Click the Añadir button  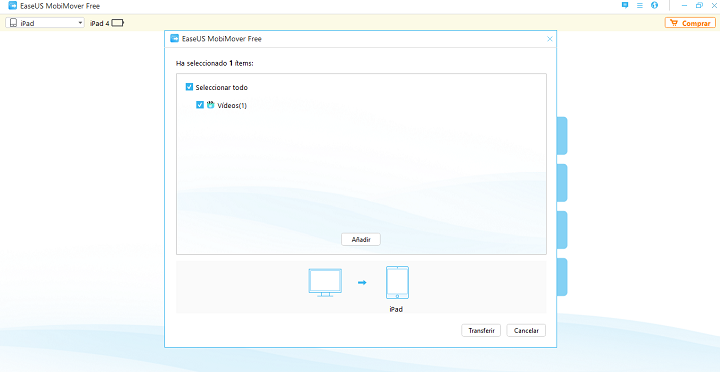(361, 239)
